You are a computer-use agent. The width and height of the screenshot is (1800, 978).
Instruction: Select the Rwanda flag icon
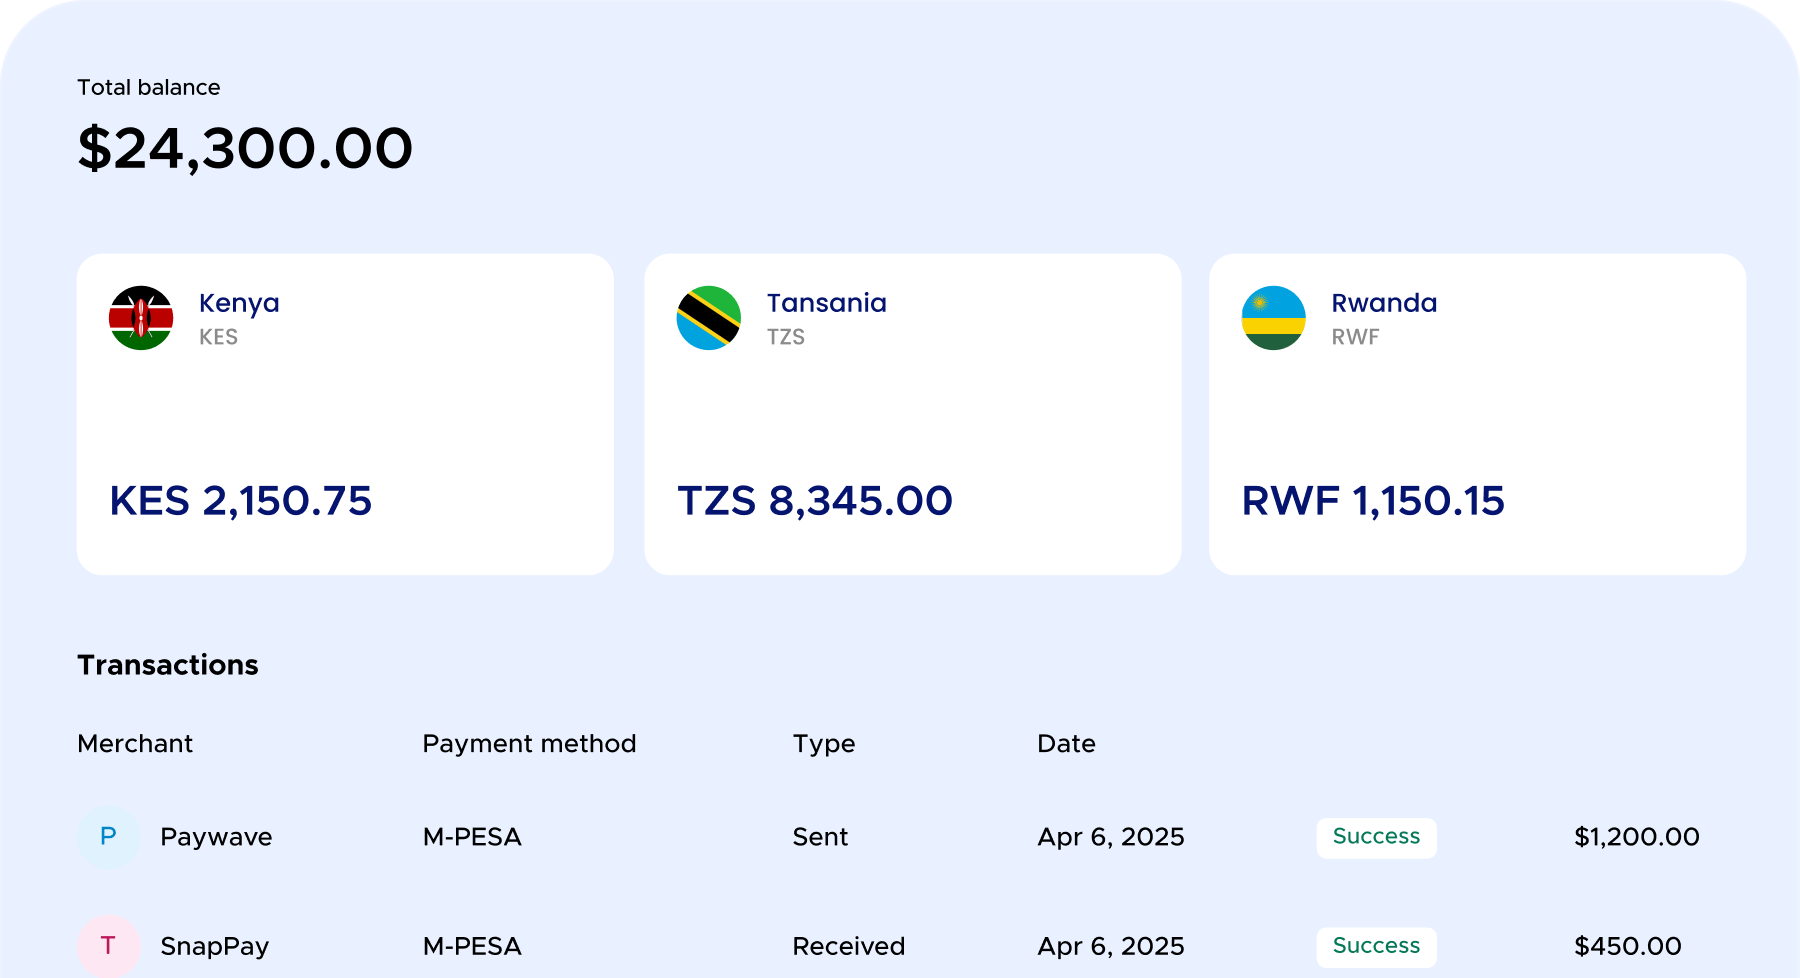(x=1273, y=317)
